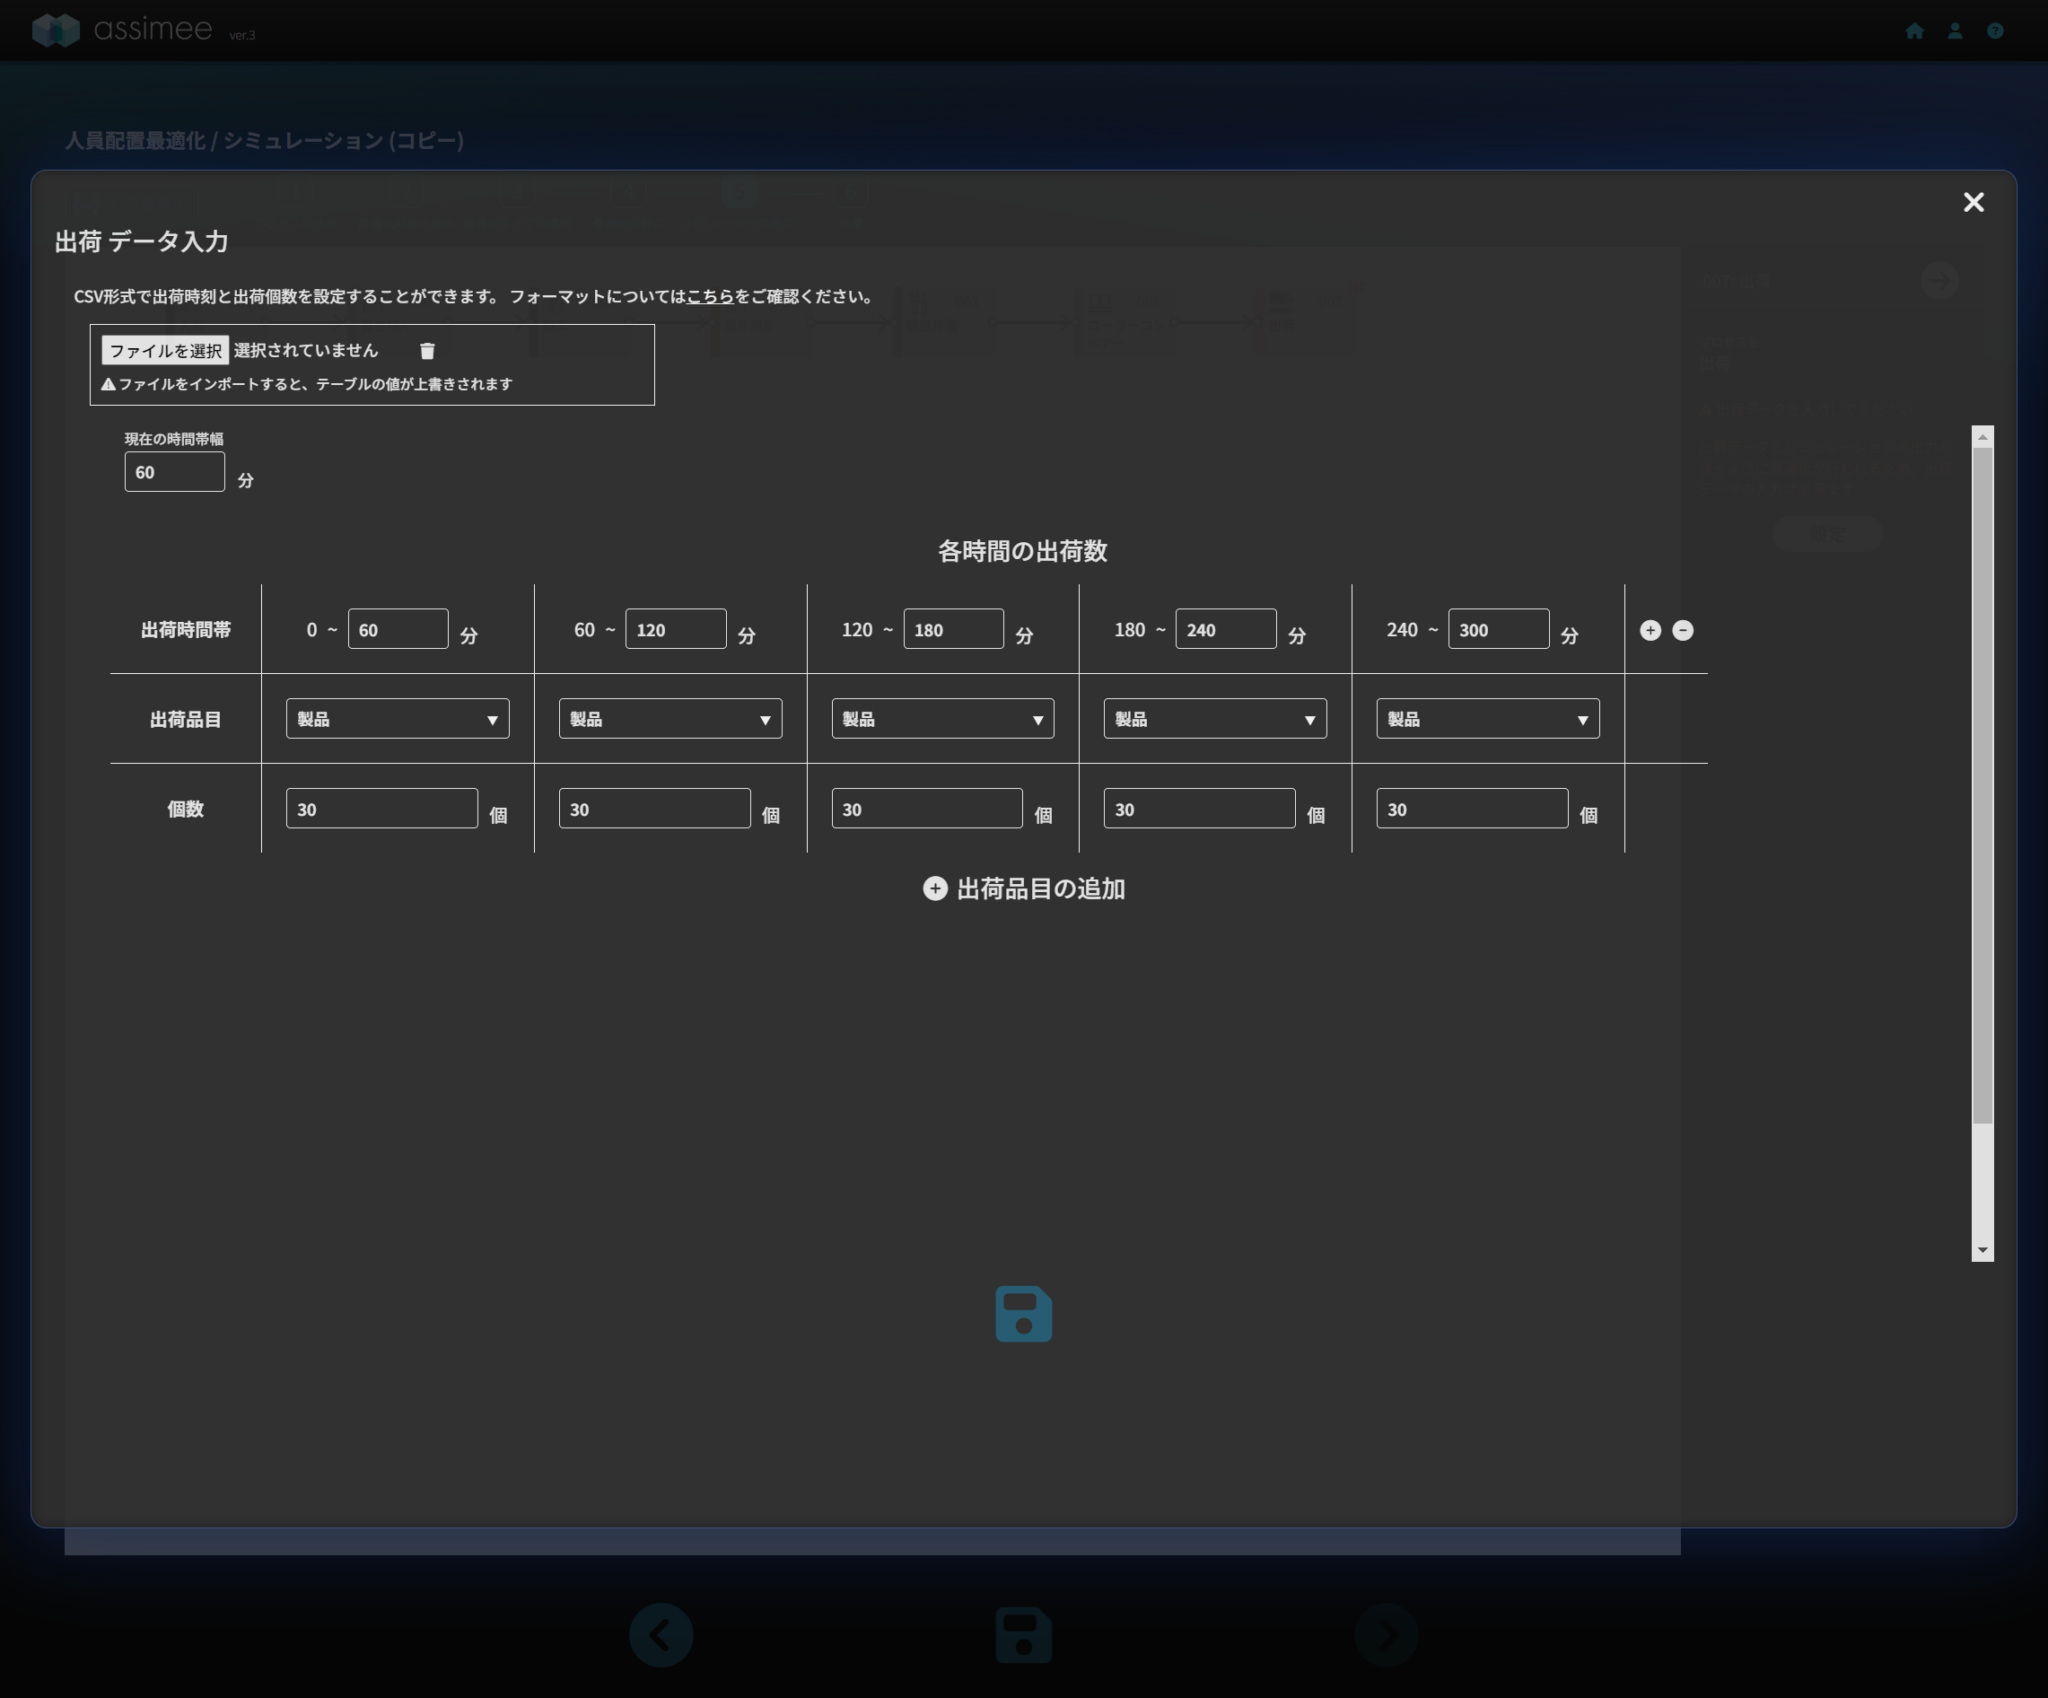The image size is (2048, 1698).
Task: Click the end-time field showing 300
Action: [x=1497, y=630]
